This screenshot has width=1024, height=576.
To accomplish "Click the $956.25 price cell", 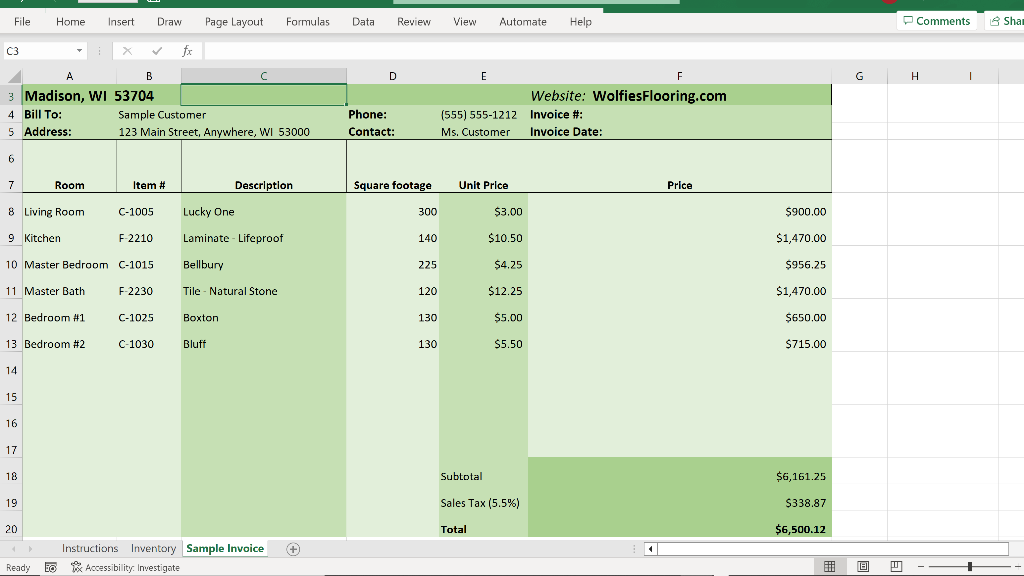I will click(x=805, y=264).
